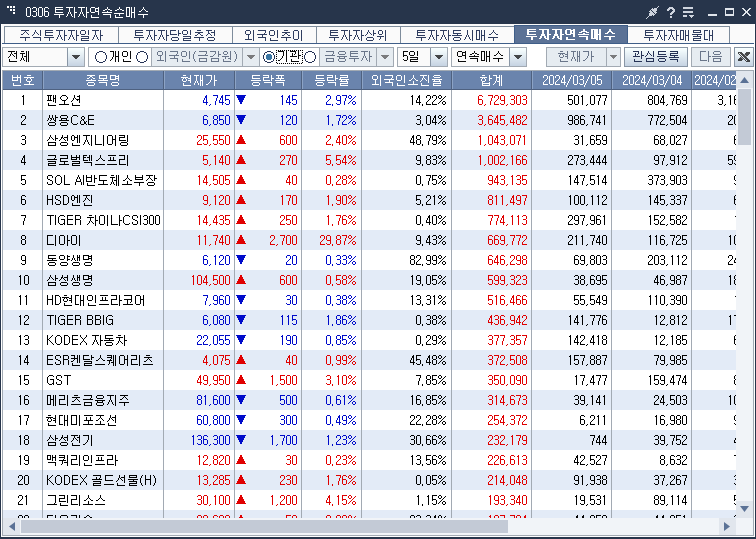Select the 글로벌텍스프리 stock name
756x539 pixels.
[88, 160]
